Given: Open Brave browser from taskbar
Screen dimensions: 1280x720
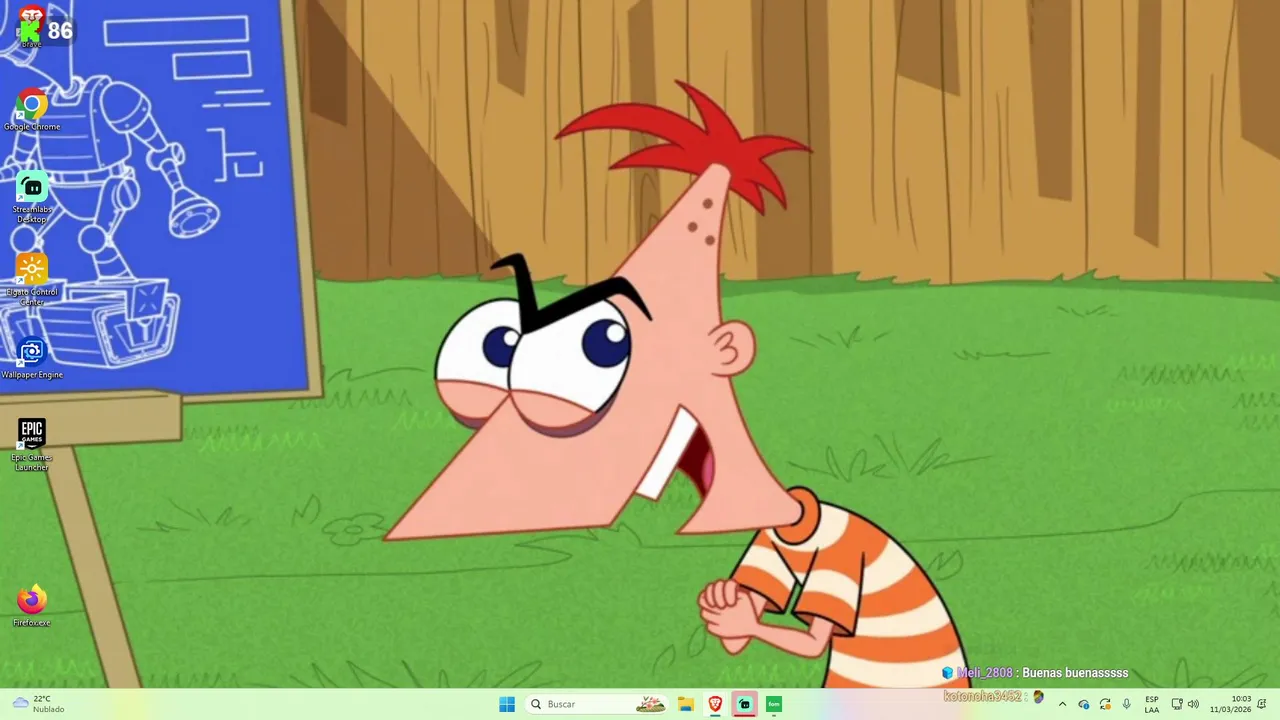Looking at the screenshot, I should [715, 704].
